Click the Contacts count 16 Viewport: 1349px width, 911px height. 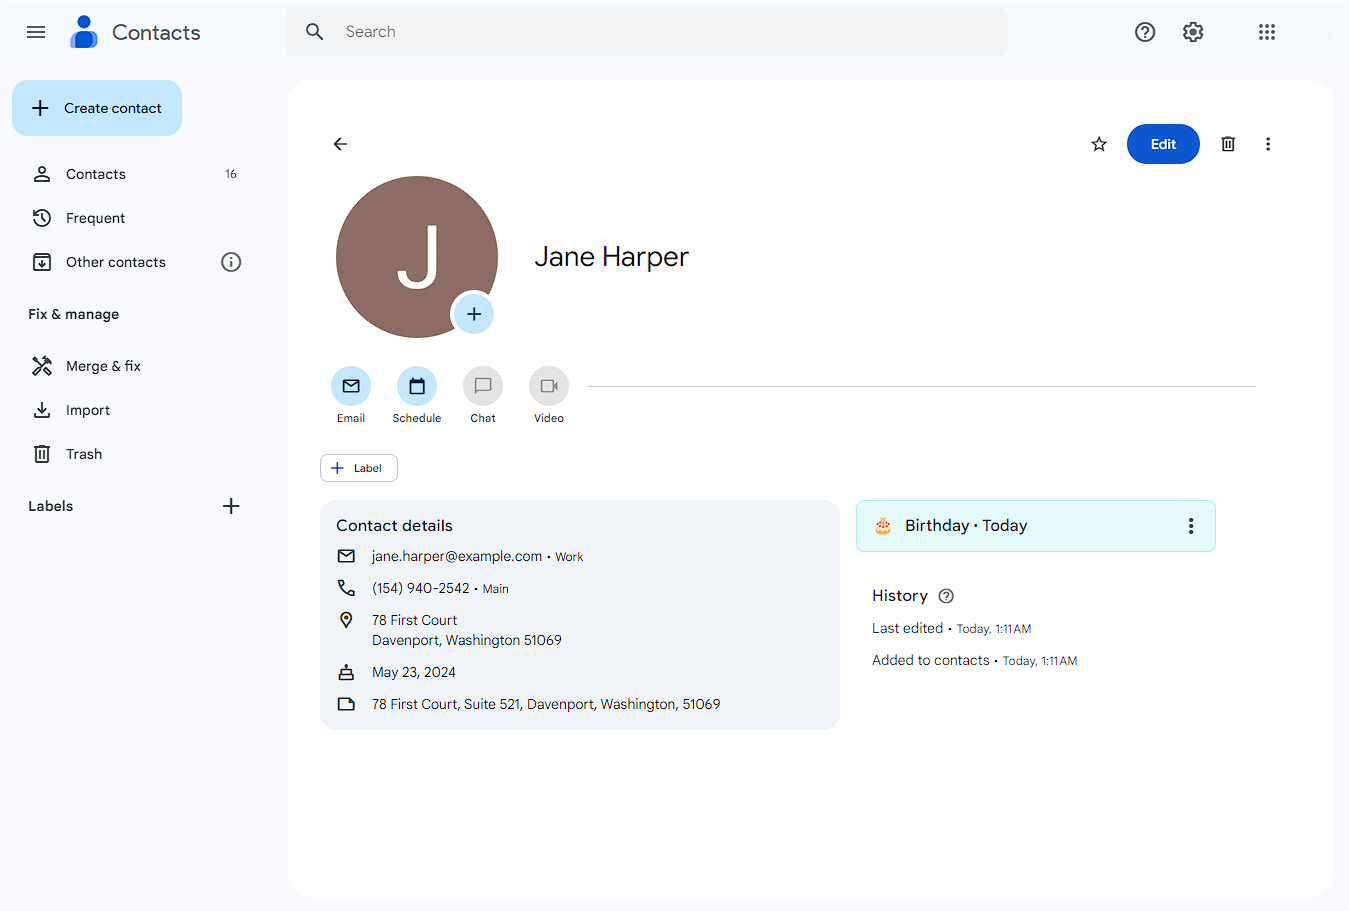click(x=231, y=174)
